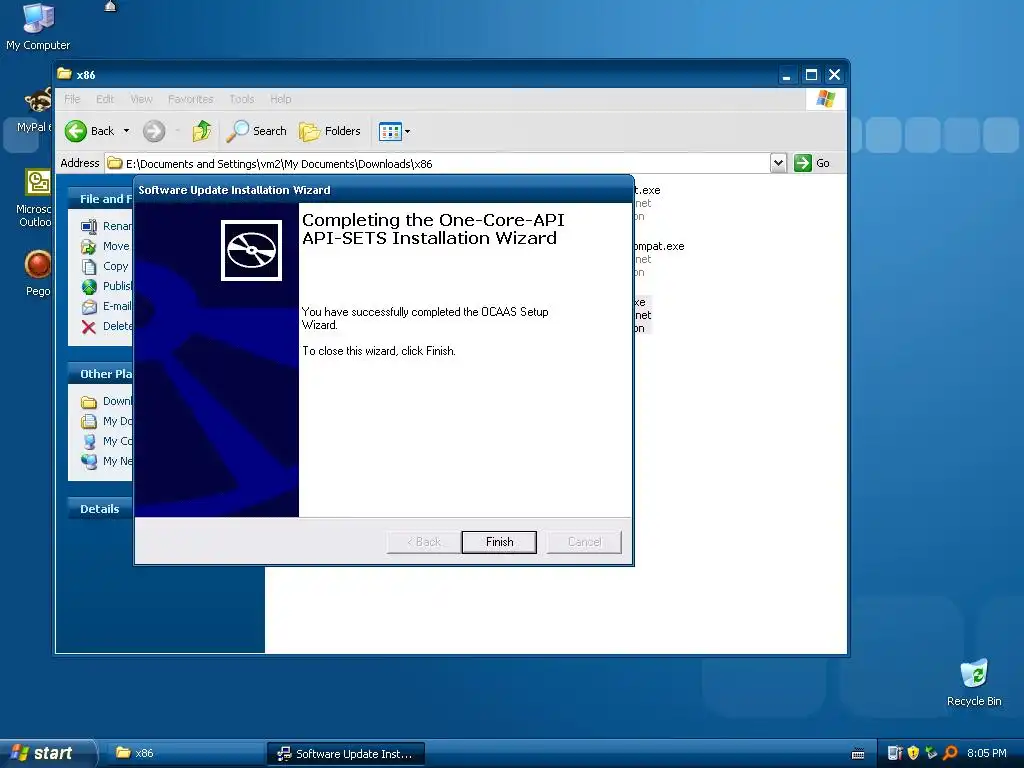Click the yellow security shield tray icon

913,753
